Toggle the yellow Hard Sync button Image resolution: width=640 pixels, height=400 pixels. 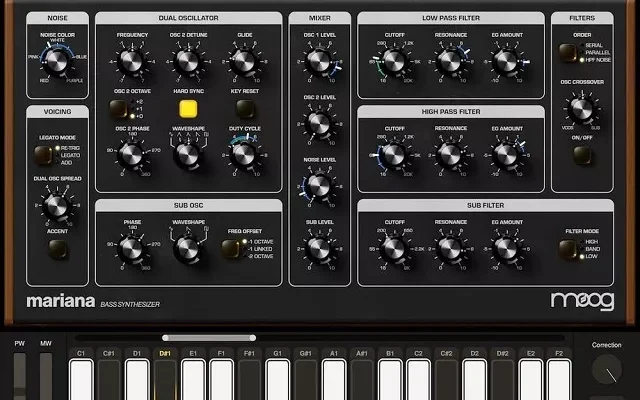click(187, 108)
